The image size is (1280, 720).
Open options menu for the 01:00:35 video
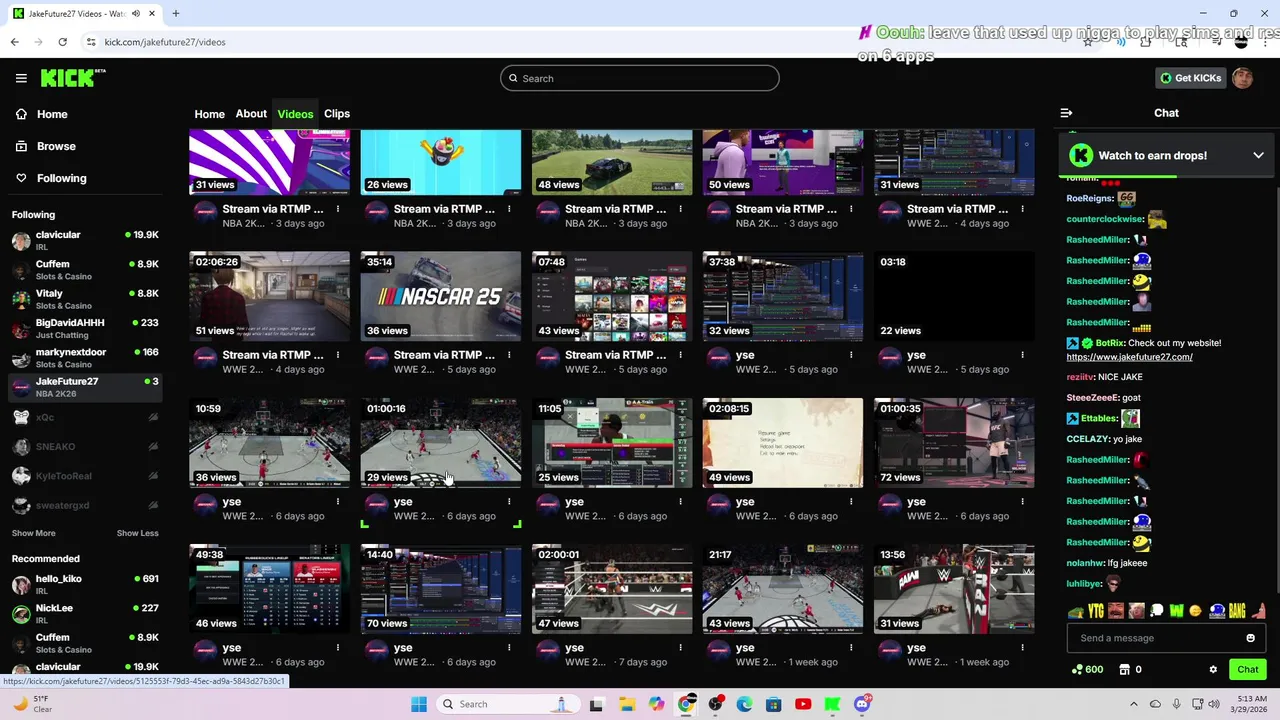click(1022, 502)
